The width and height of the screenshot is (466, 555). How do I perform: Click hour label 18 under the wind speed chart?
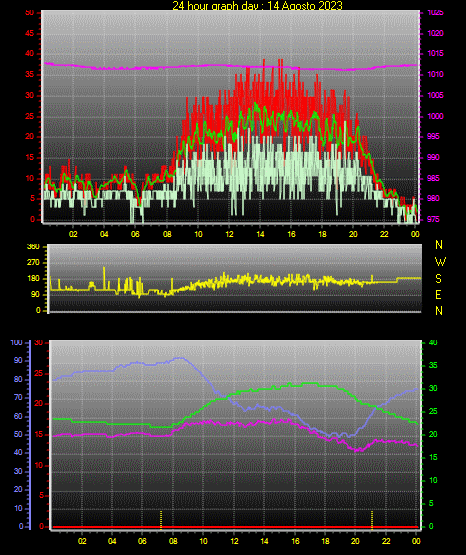322,234
